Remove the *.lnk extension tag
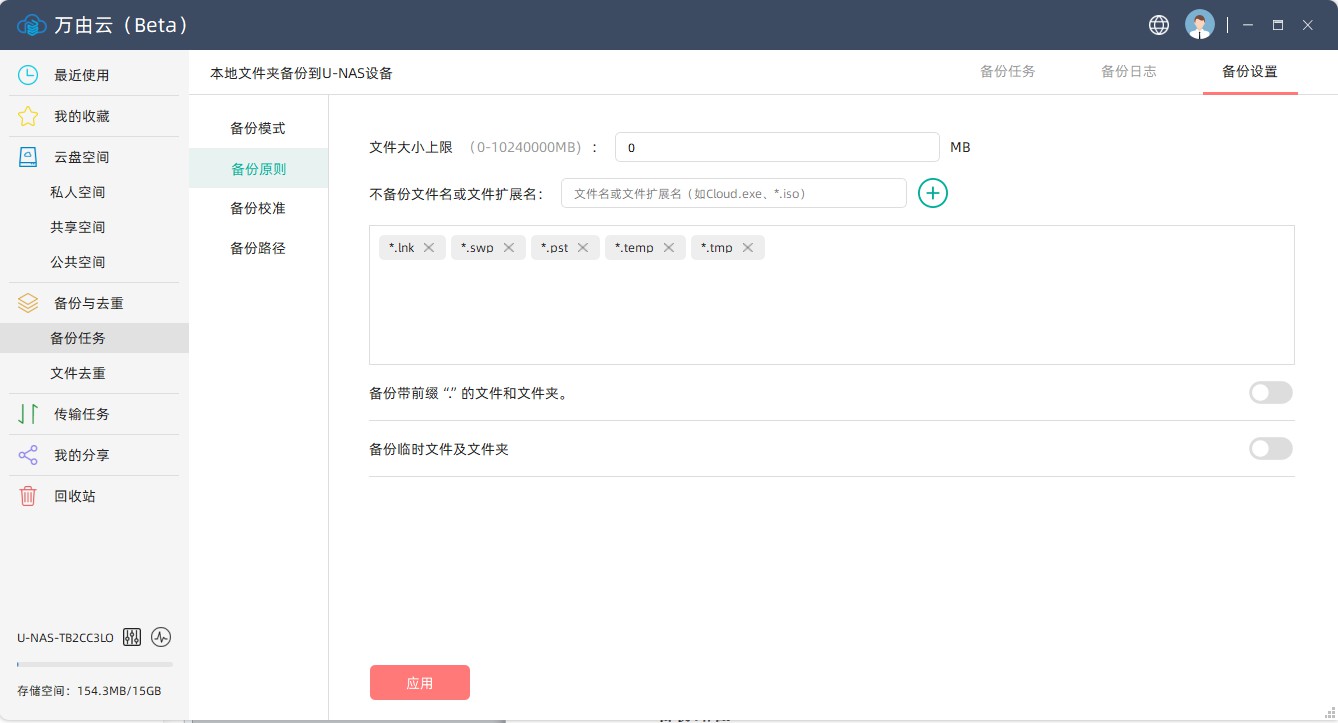The image size is (1338, 723). pyautogui.click(x=429, y=248)
